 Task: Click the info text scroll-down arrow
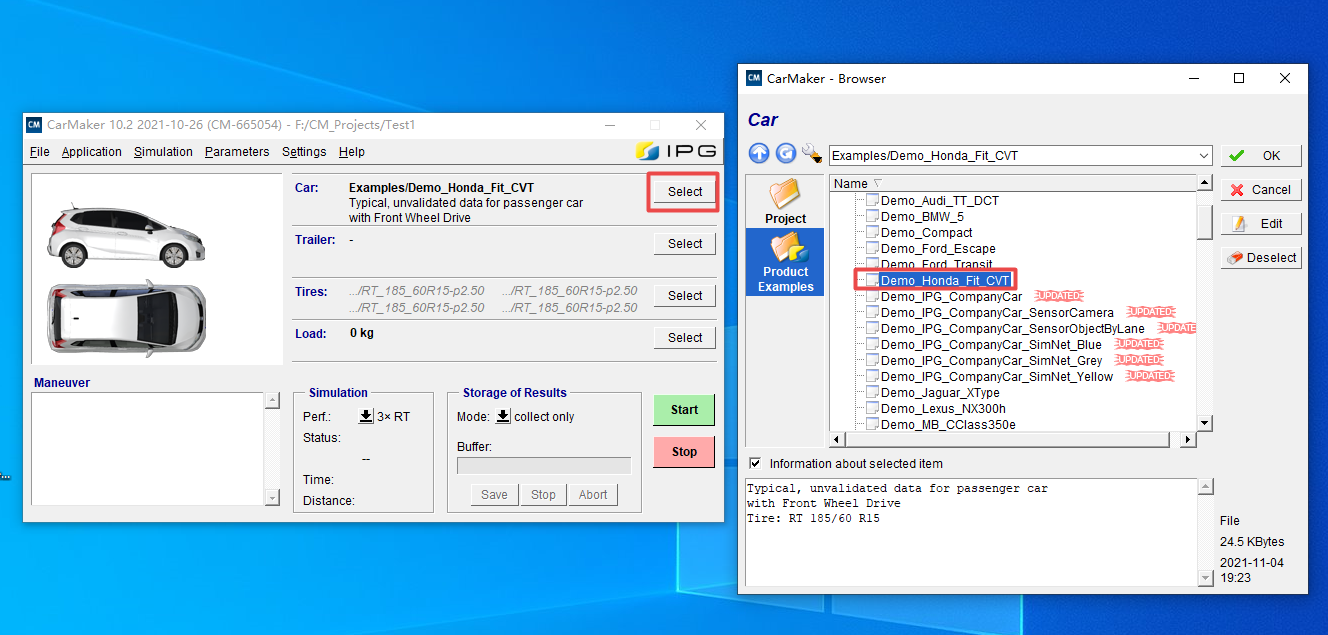point(1205,578)
